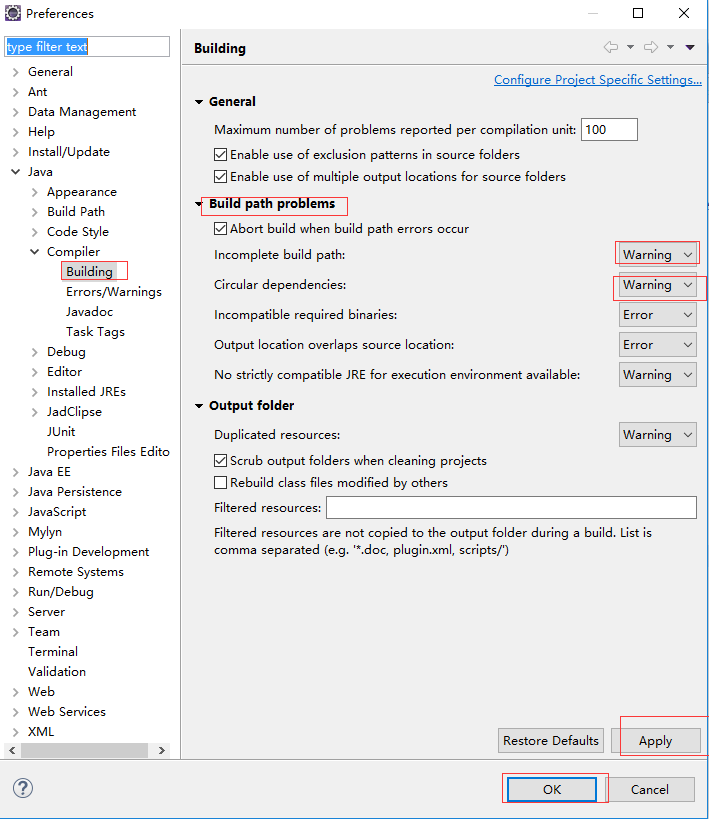Open the view menu triangle icon
Screen dimensions: 709x819
690,48
